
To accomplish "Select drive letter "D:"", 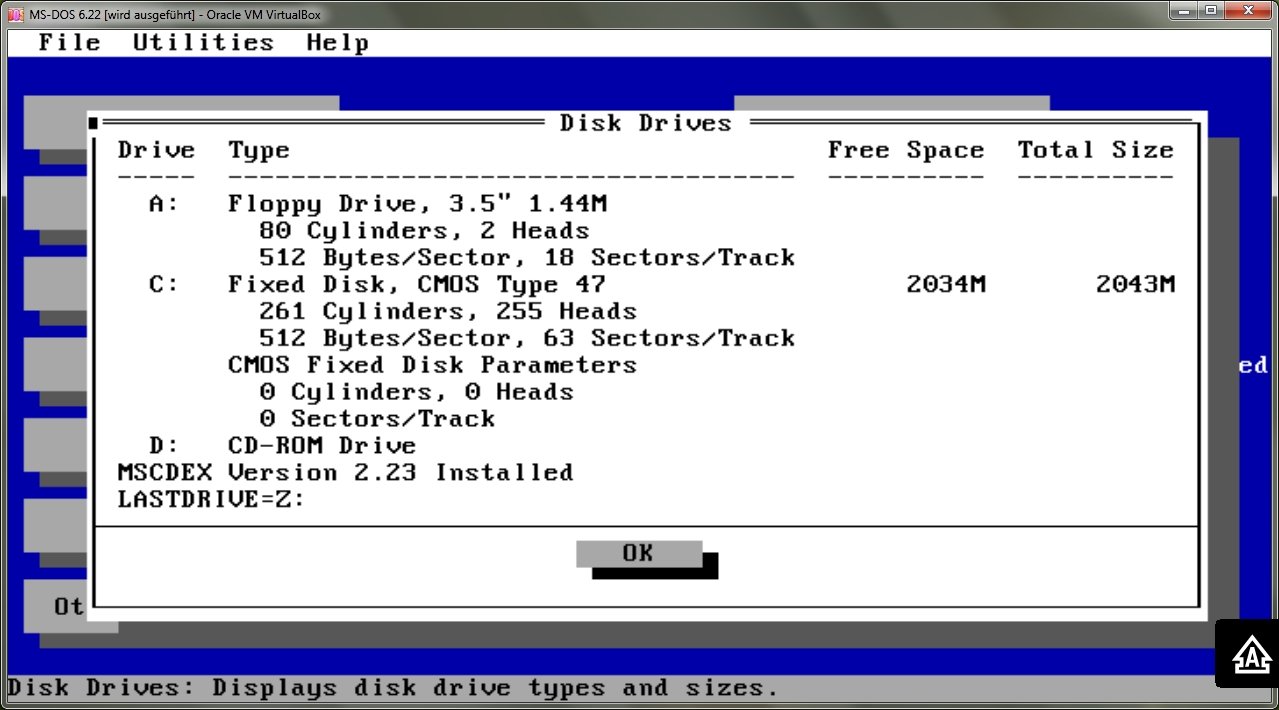I will pyautogui.click(x=164, y=446).
